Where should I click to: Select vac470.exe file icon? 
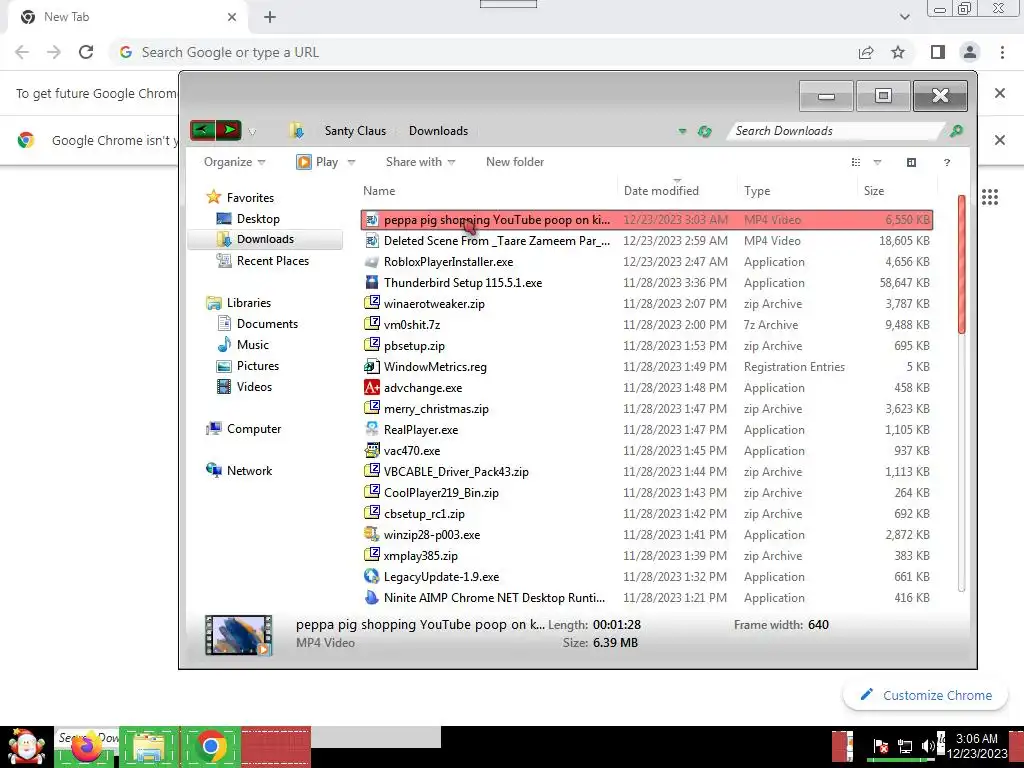click(372, 450)
